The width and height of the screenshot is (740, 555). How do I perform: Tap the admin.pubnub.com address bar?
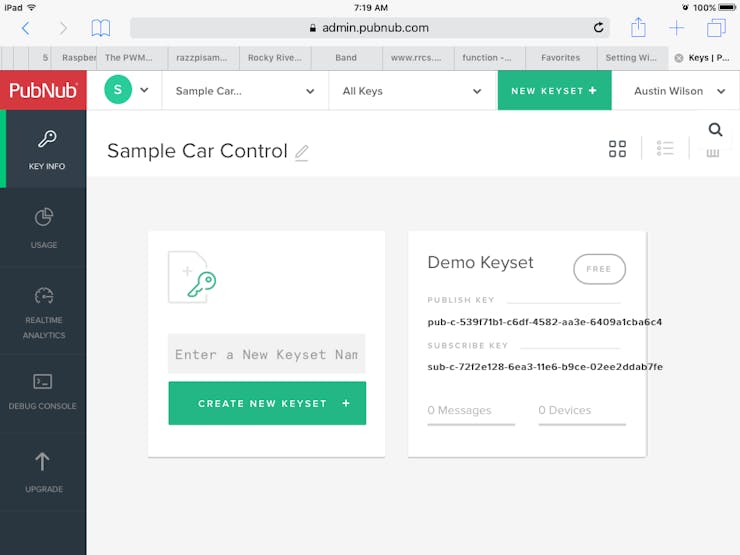[x=370, y=28]
